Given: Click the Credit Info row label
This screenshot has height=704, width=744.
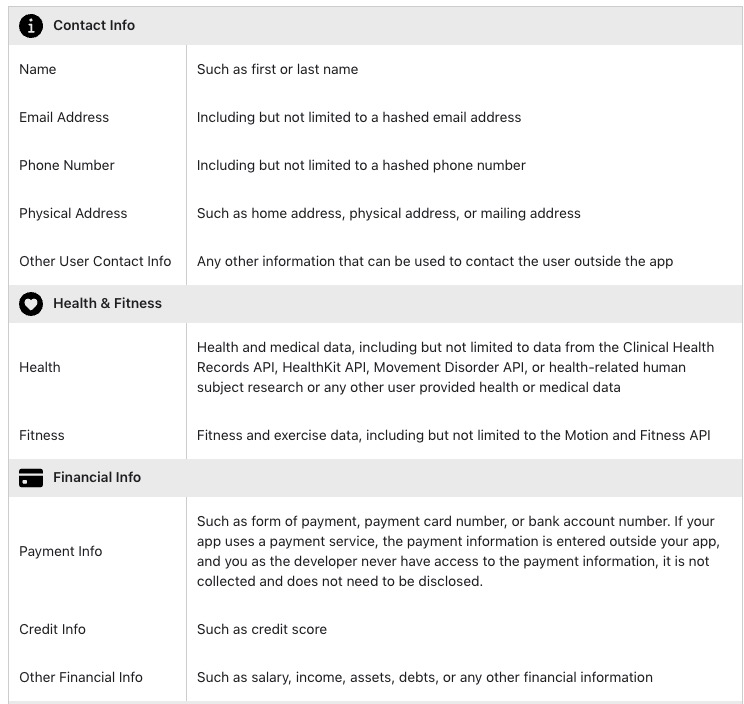Looking at the screenshot, I should tap(53, 629).
